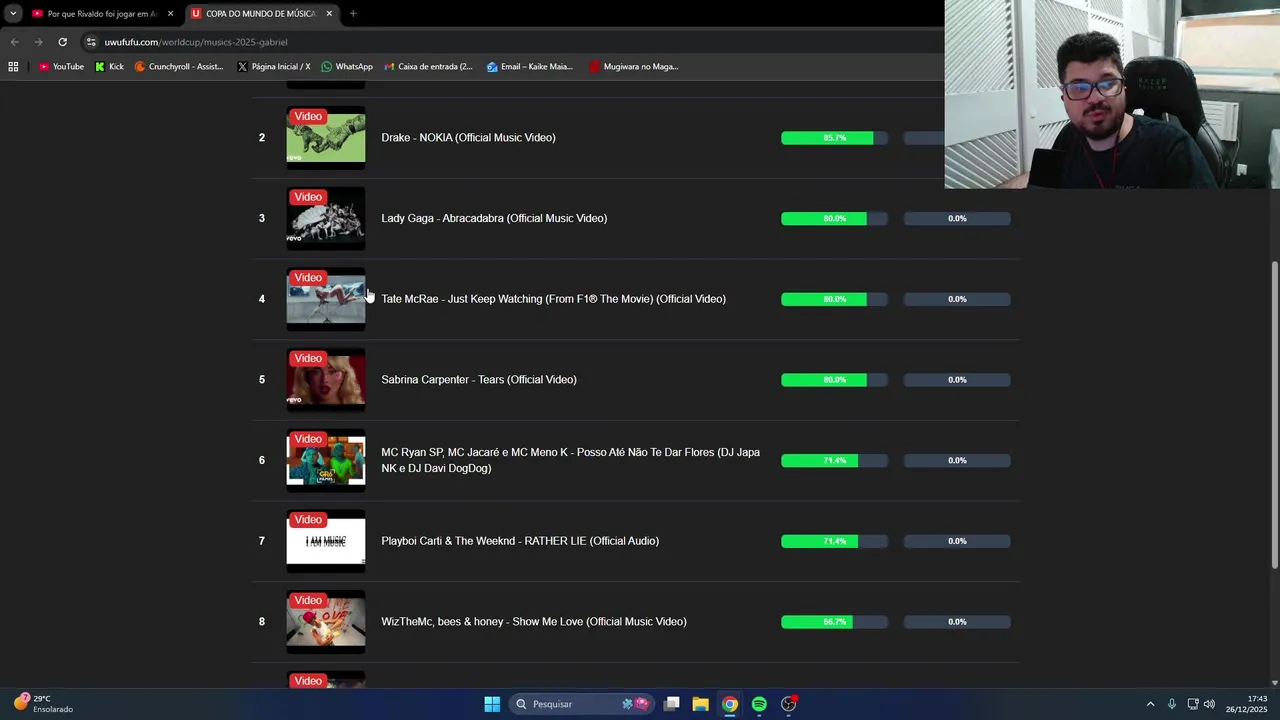Open the taskbar app with red notification badge
The image size is (1280, 720).
coord(789,704)
